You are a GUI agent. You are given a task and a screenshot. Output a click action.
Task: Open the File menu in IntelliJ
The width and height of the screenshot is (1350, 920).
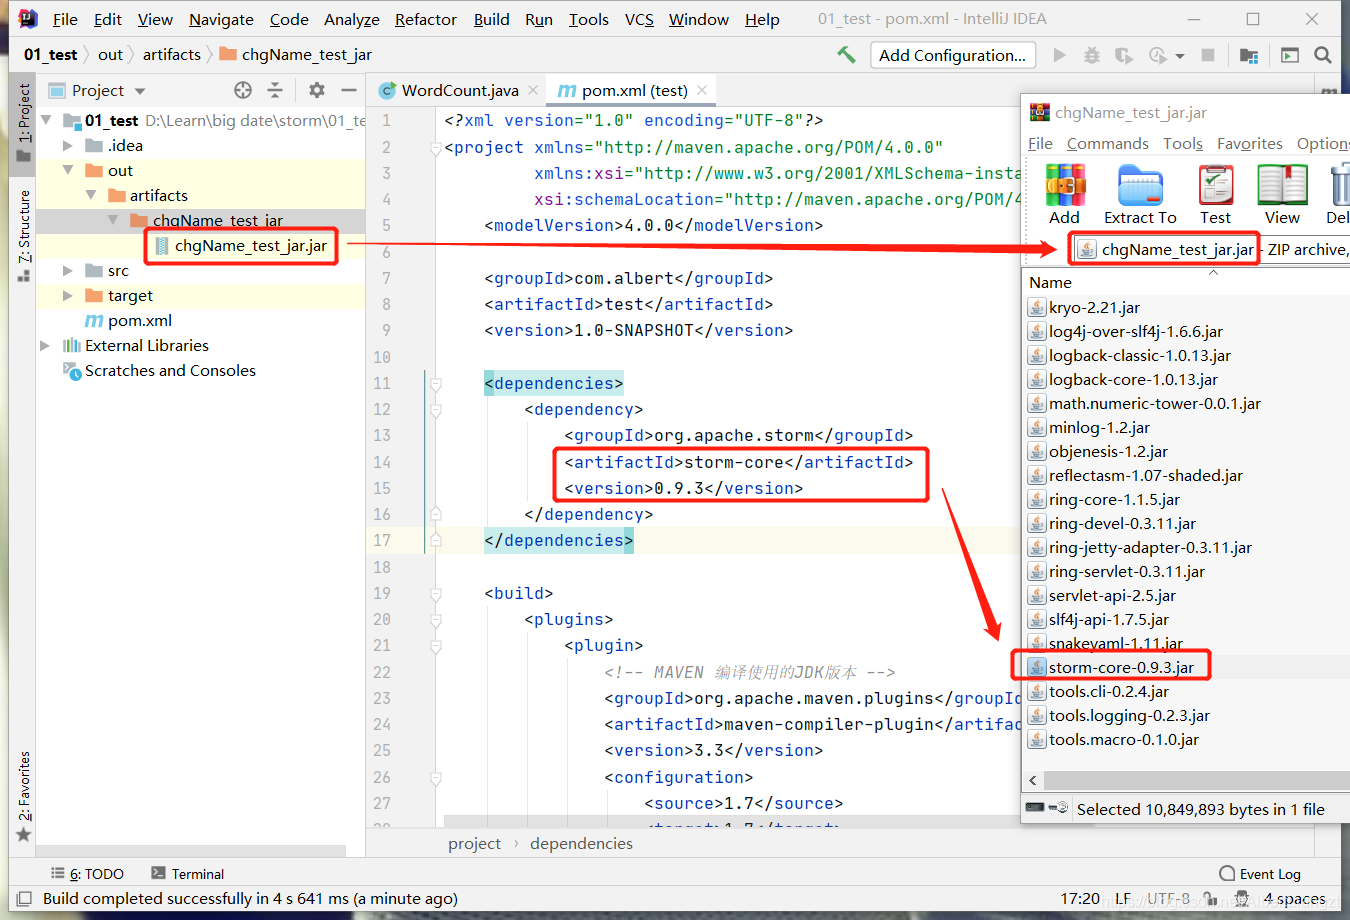(65, 19)
